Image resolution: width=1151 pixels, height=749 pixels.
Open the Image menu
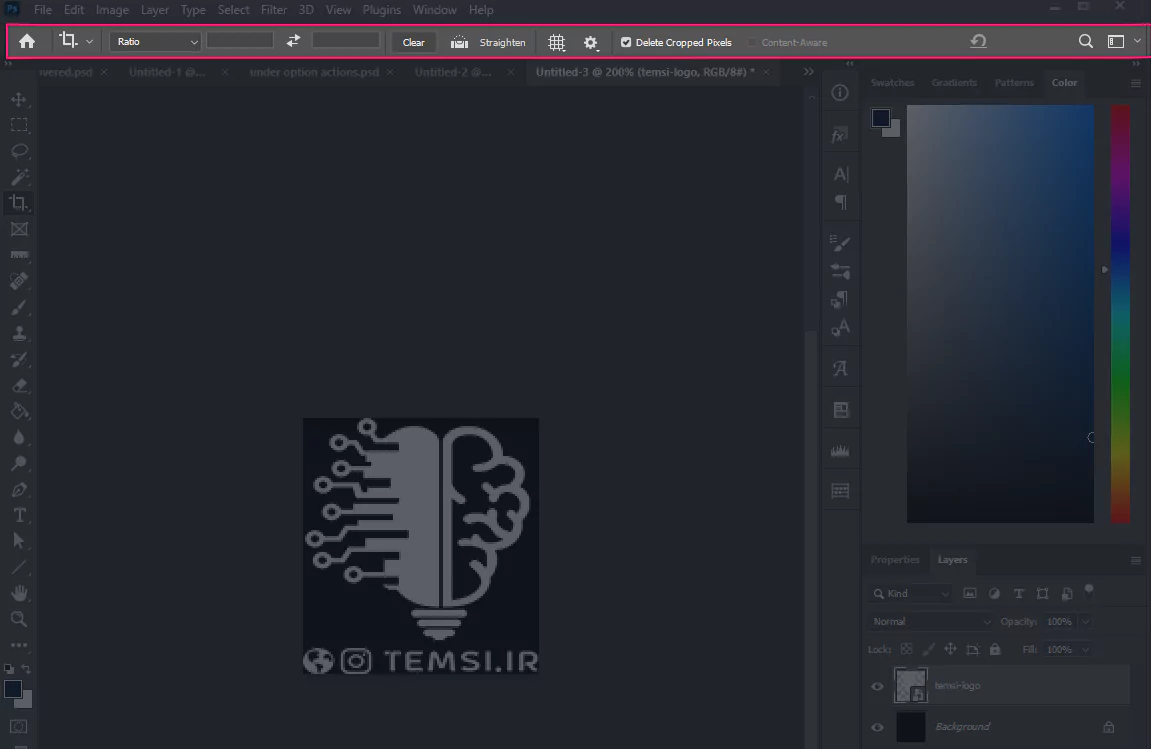point(112,10)
